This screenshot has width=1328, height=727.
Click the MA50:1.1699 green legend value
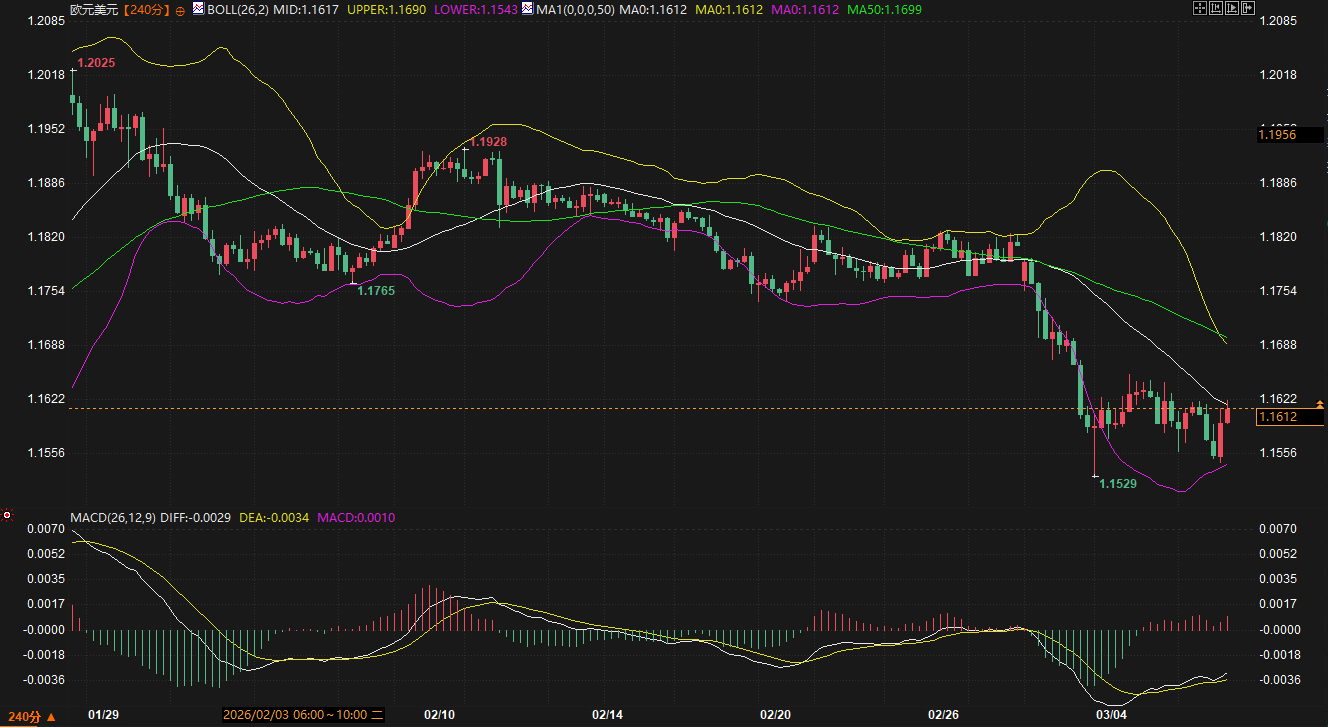click(884, 10)
